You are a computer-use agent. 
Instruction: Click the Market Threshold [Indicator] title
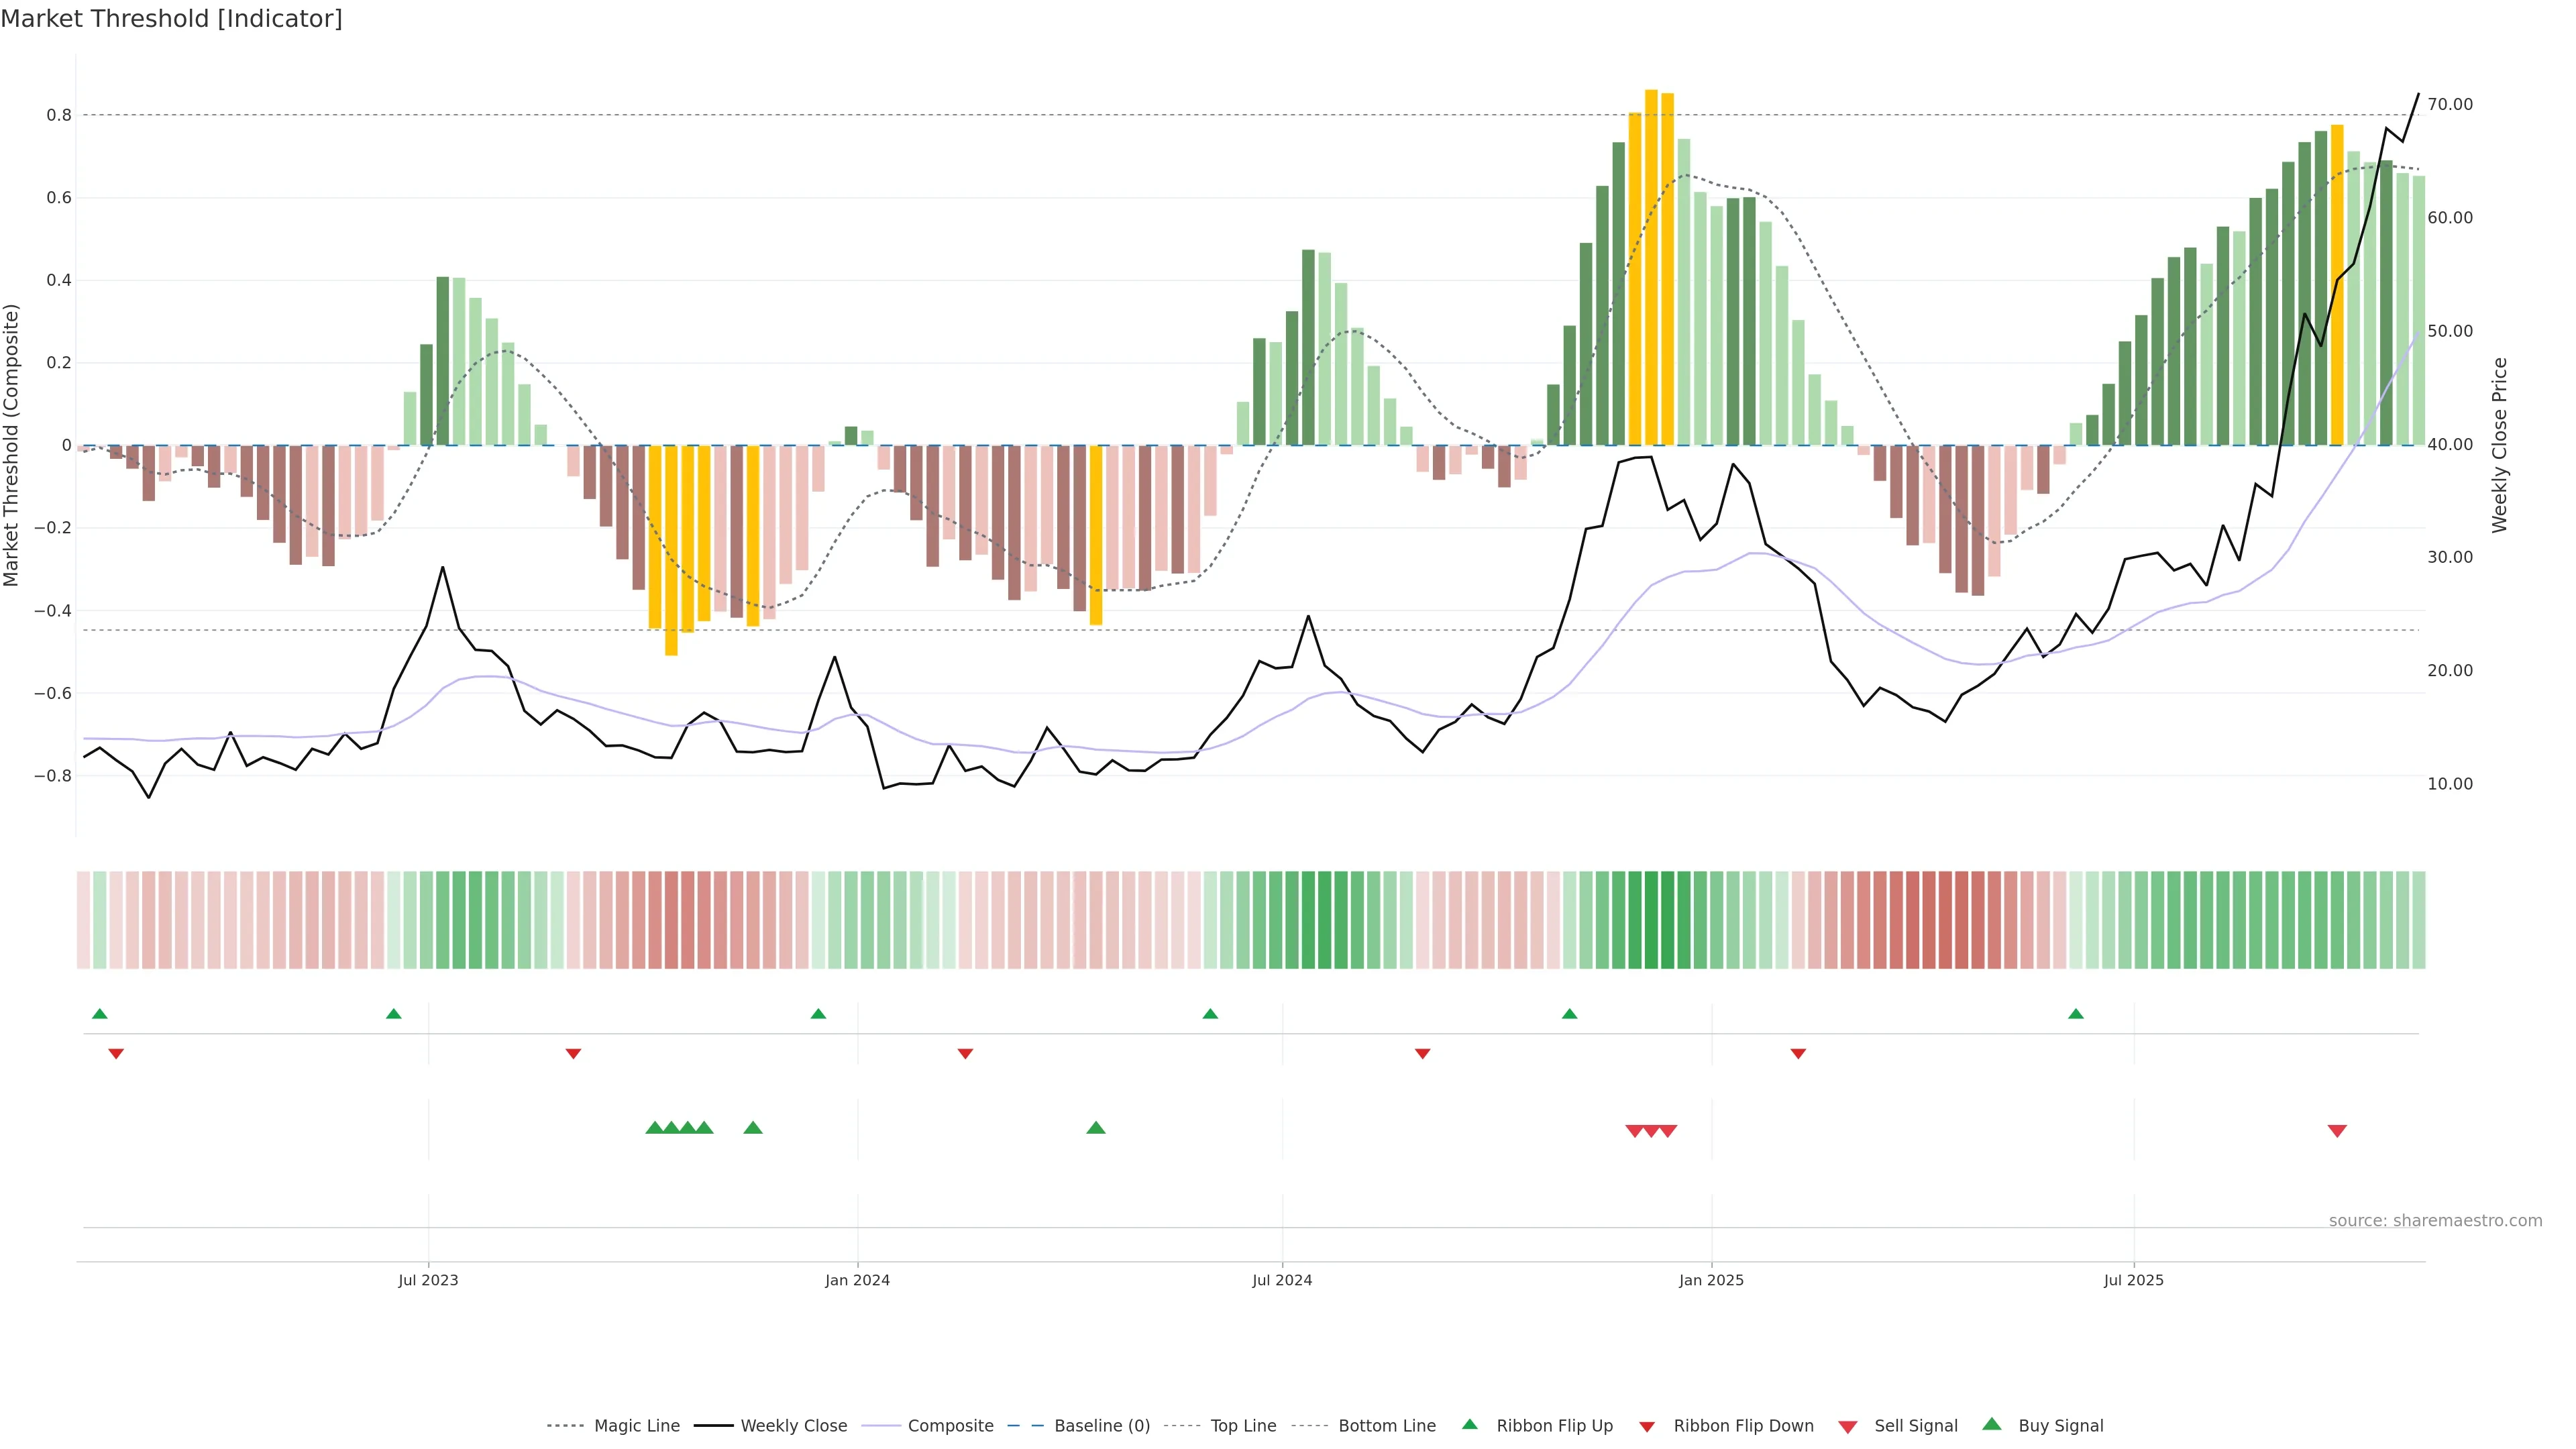[171, 19]
